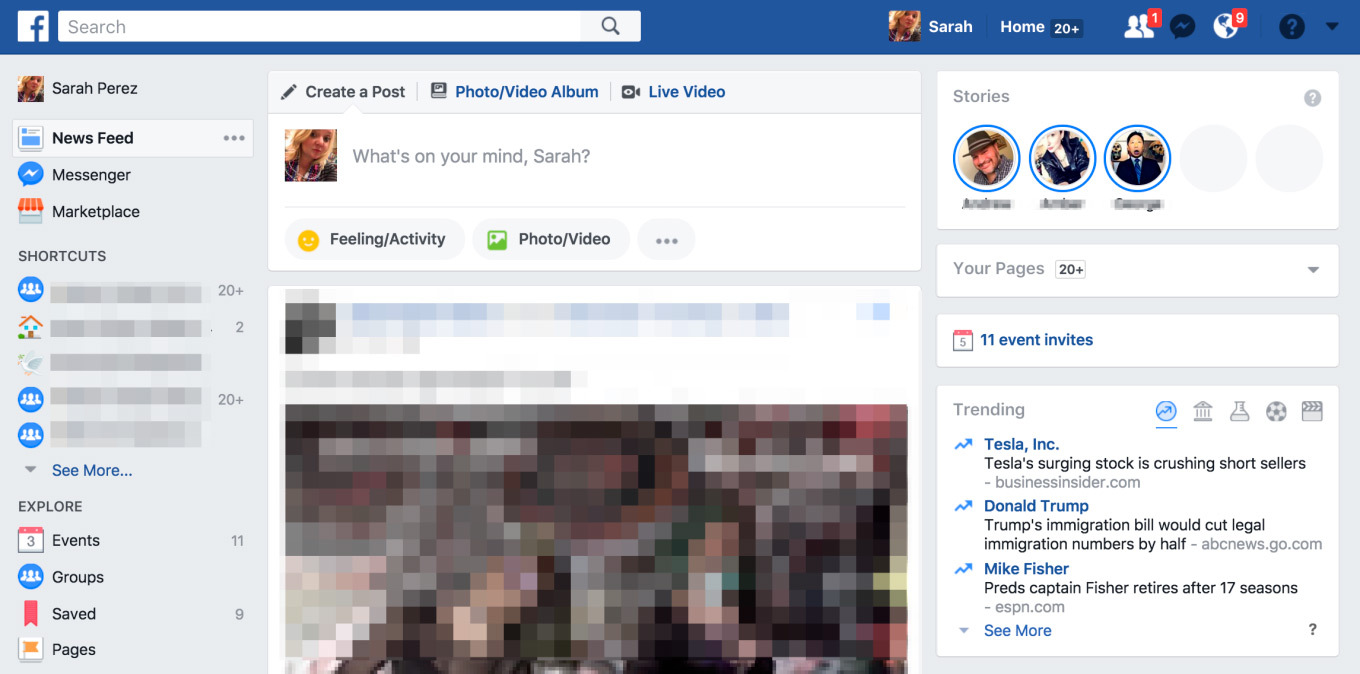Open Saved items in the sidebar
This screenshot has width=1360, height=674.
[75, 613]
